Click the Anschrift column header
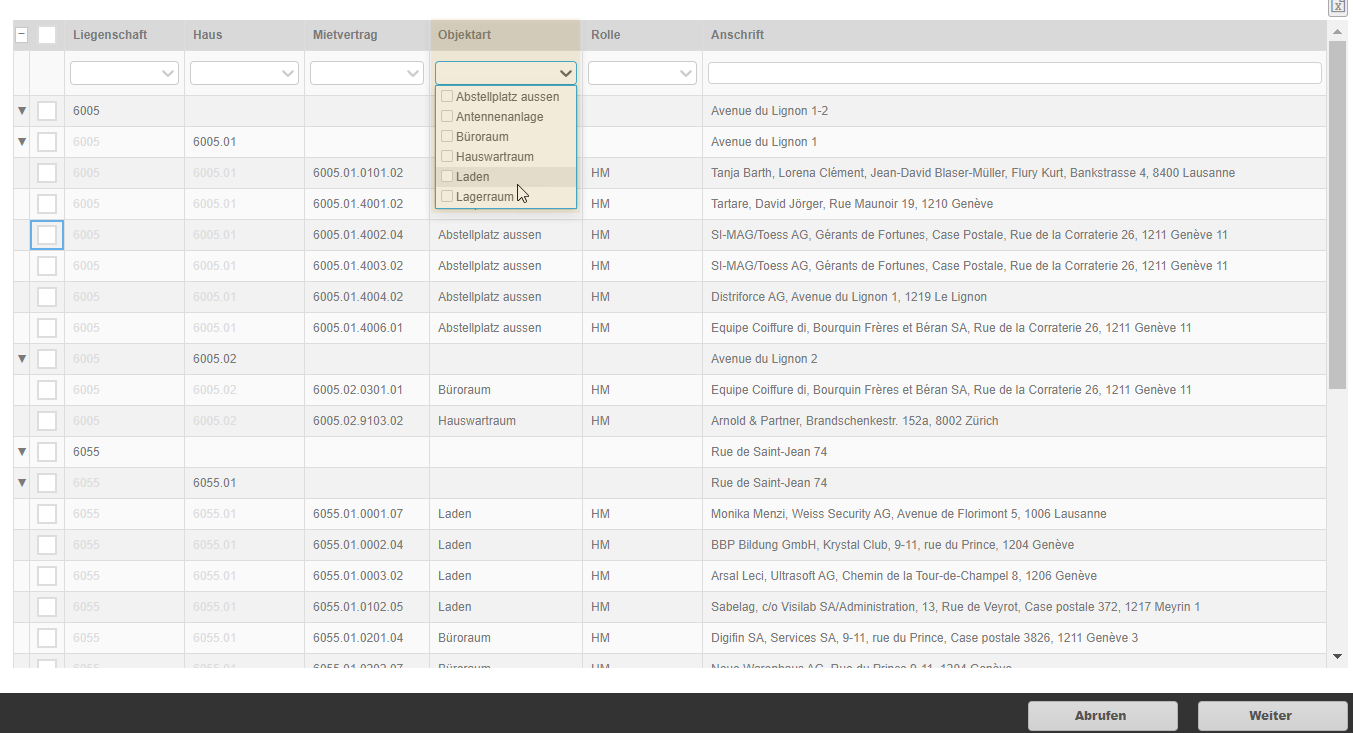Screen dimensions: 1353x733 click(737, 35)
